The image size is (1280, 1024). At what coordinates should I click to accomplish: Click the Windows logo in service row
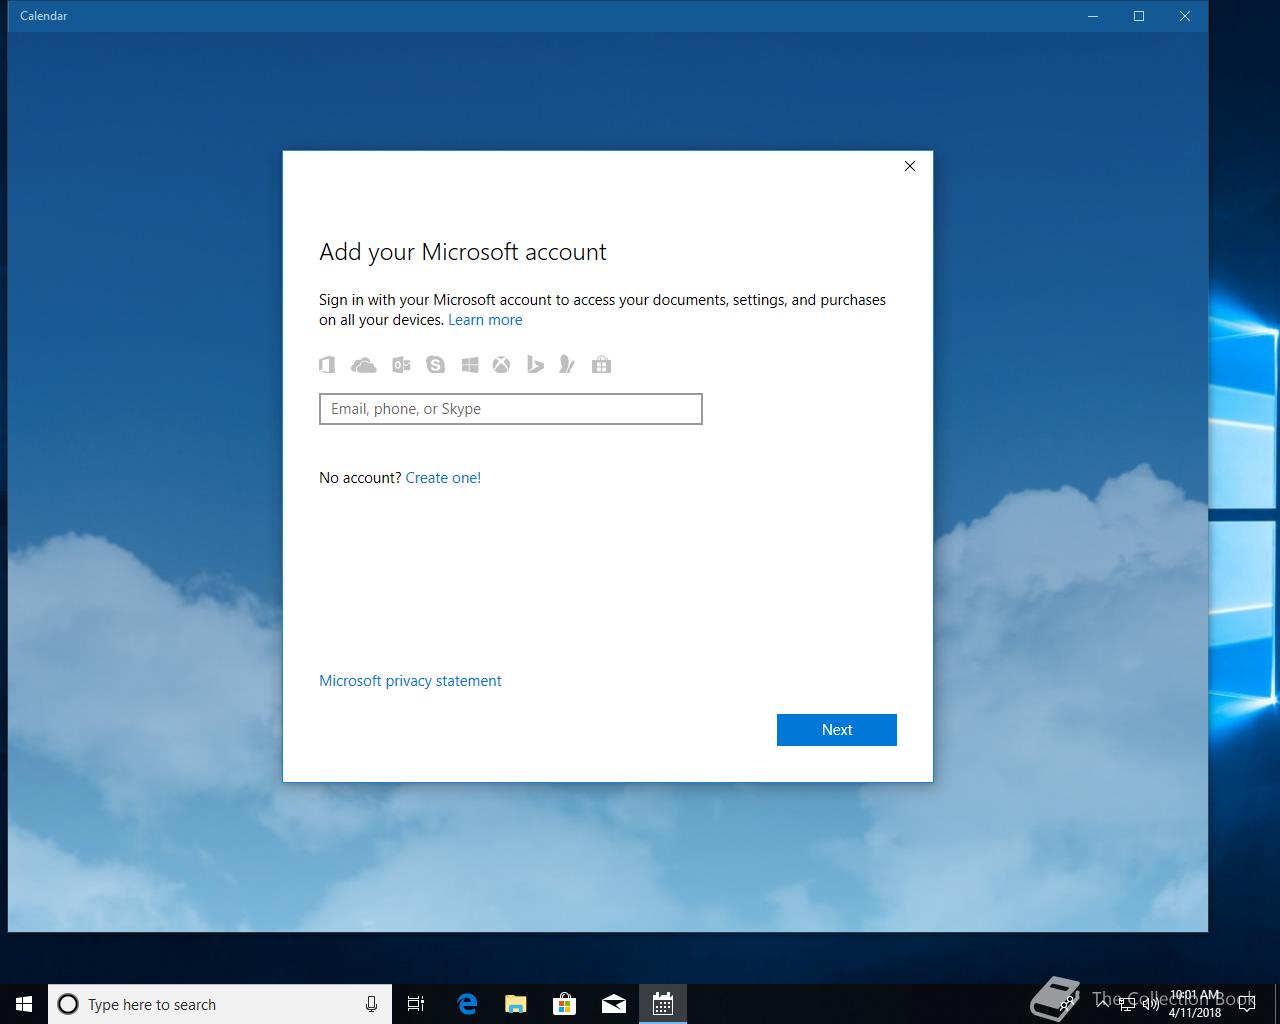click(x=469, y=365)
